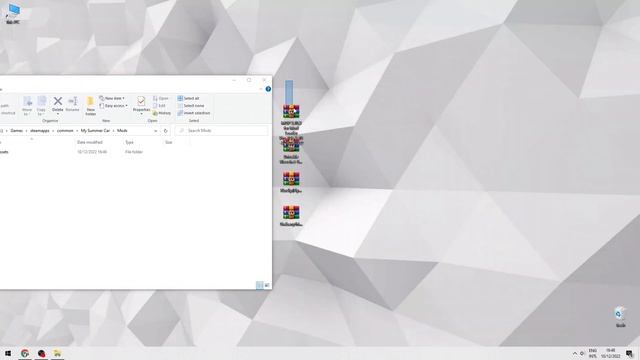This screenshot has width=640, height=360.
Task: Refresh the Mods folder view
Action: coord(165,131)
